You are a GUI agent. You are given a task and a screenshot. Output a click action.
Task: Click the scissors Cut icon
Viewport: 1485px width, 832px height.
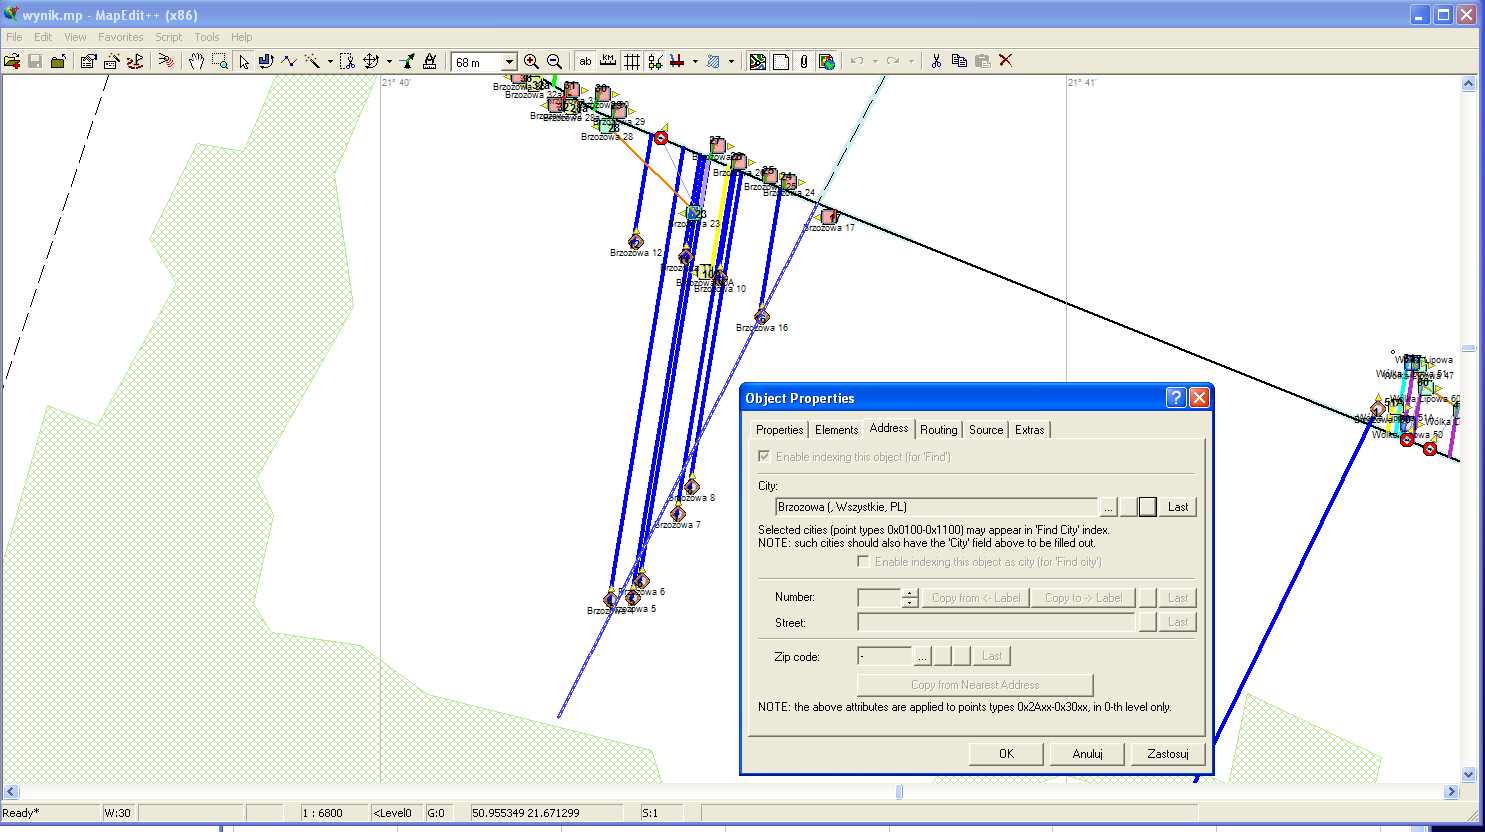936,61
